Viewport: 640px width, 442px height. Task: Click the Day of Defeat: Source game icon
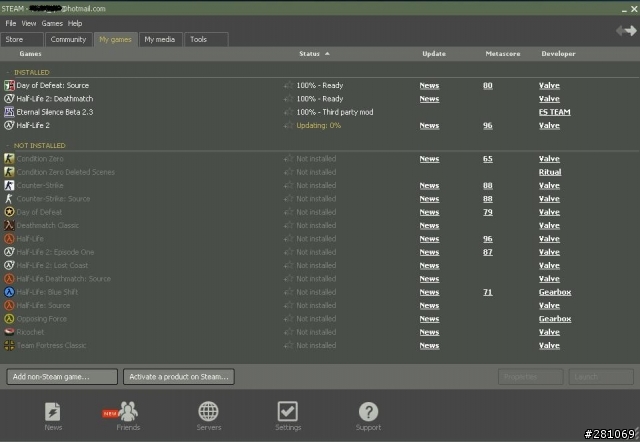pos(9,85)
